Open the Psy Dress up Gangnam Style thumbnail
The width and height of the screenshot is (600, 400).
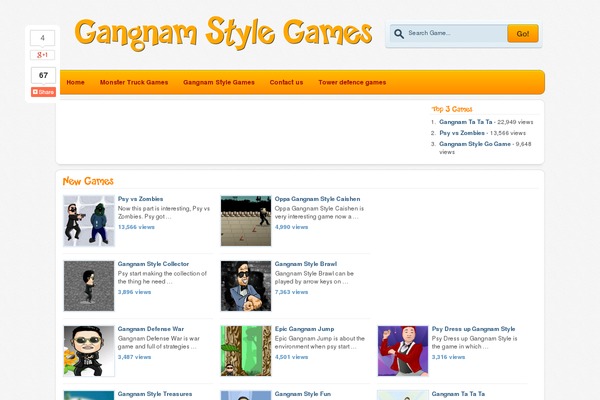pyautogui.click(x=403, y=351)
